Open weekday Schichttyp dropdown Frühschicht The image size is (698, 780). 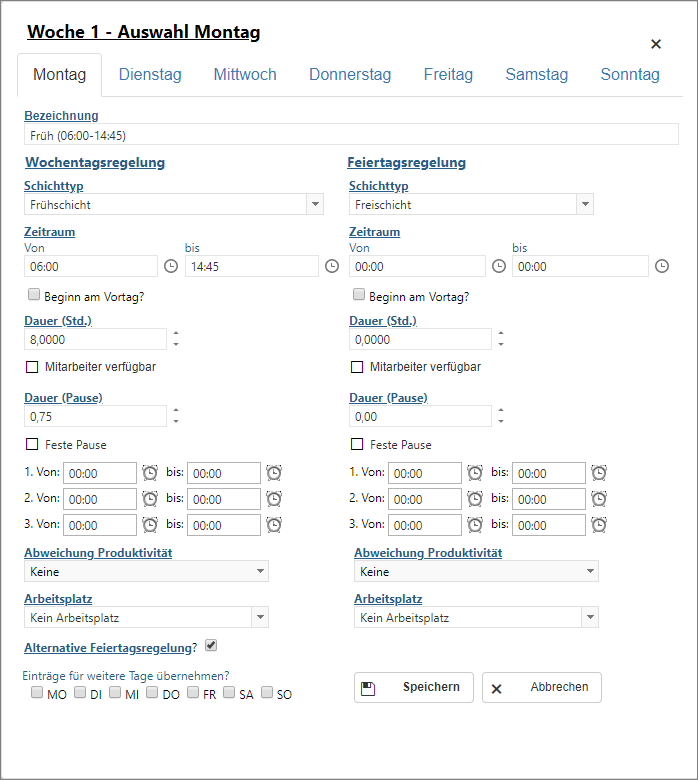[x=315, y=204]
